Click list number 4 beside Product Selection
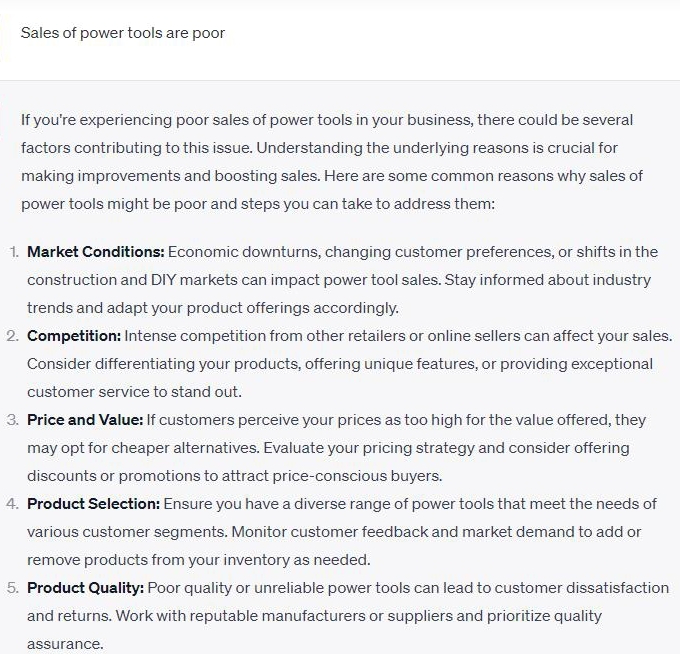 pyautogui.click(x=13, y=504)
